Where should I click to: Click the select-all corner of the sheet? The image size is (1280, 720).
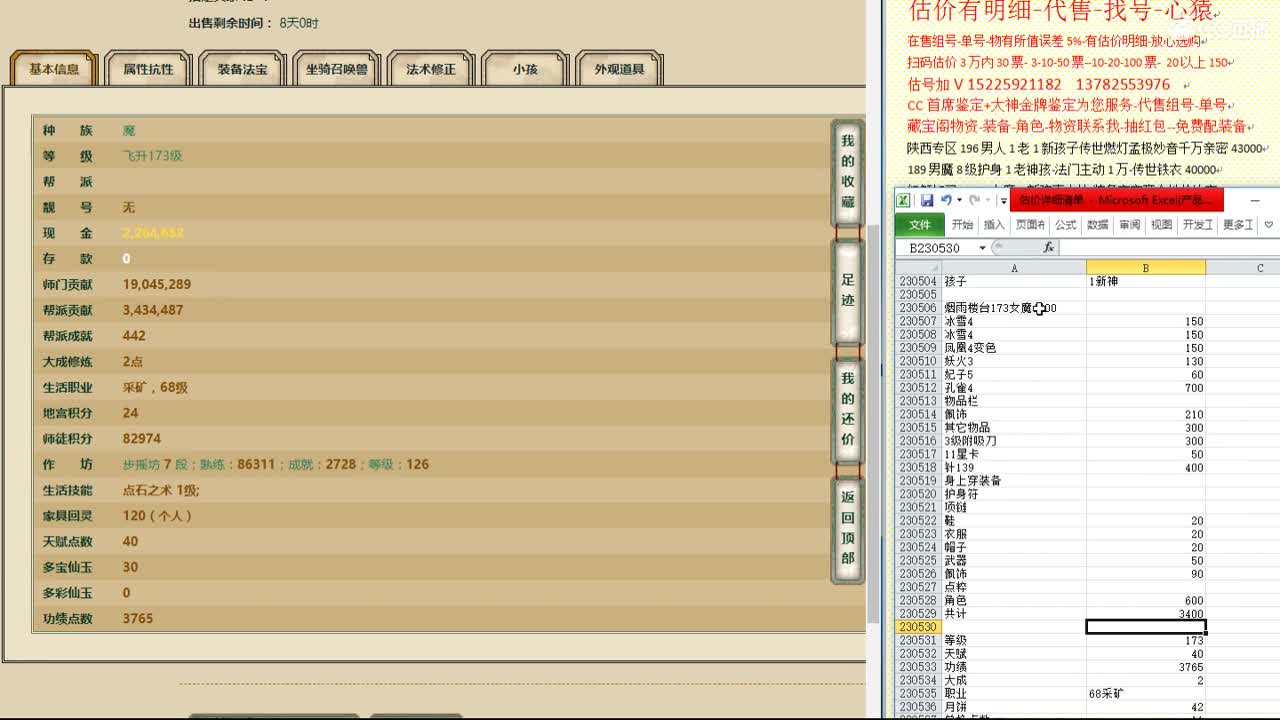click(918, 267)
